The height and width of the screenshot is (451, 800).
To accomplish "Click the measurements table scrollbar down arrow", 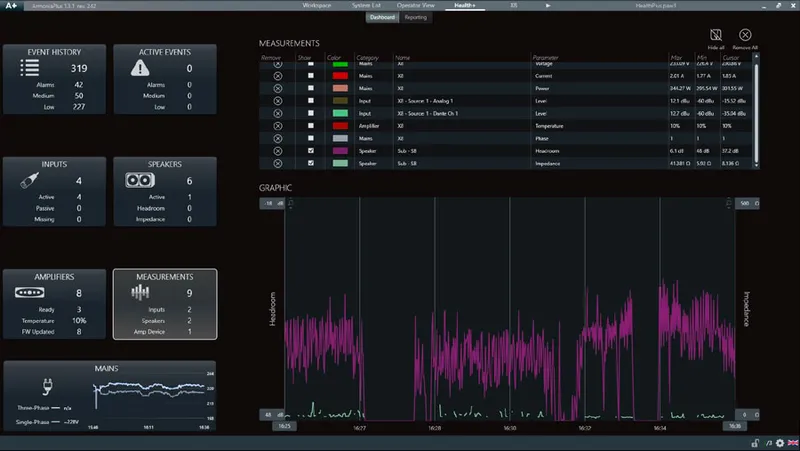I will point(756,165).
